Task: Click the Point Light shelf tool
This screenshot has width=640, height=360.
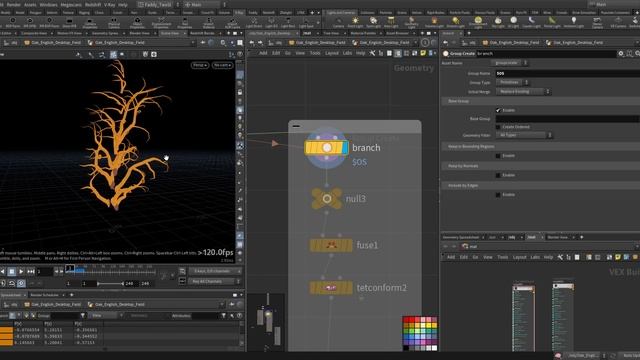Action: pos(355,22)
